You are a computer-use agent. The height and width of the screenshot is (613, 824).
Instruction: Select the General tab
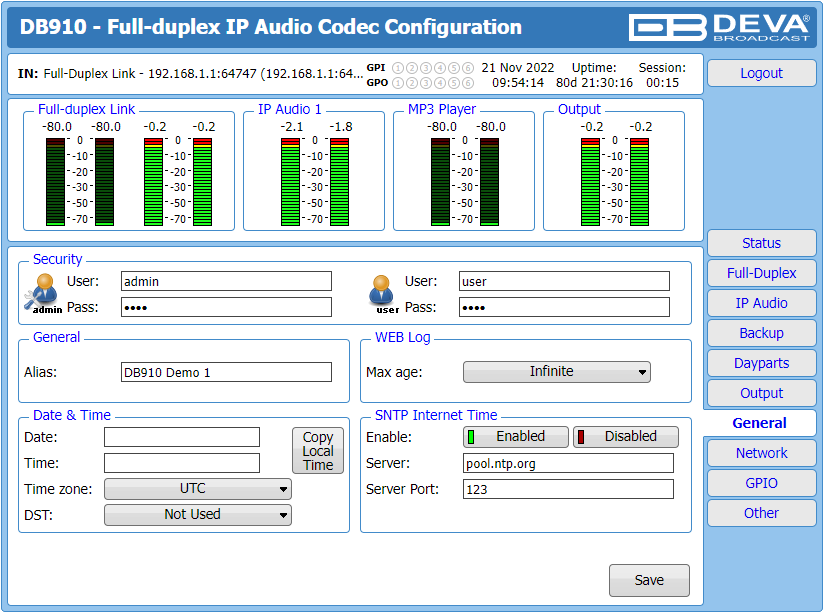(x=759, y=423)
